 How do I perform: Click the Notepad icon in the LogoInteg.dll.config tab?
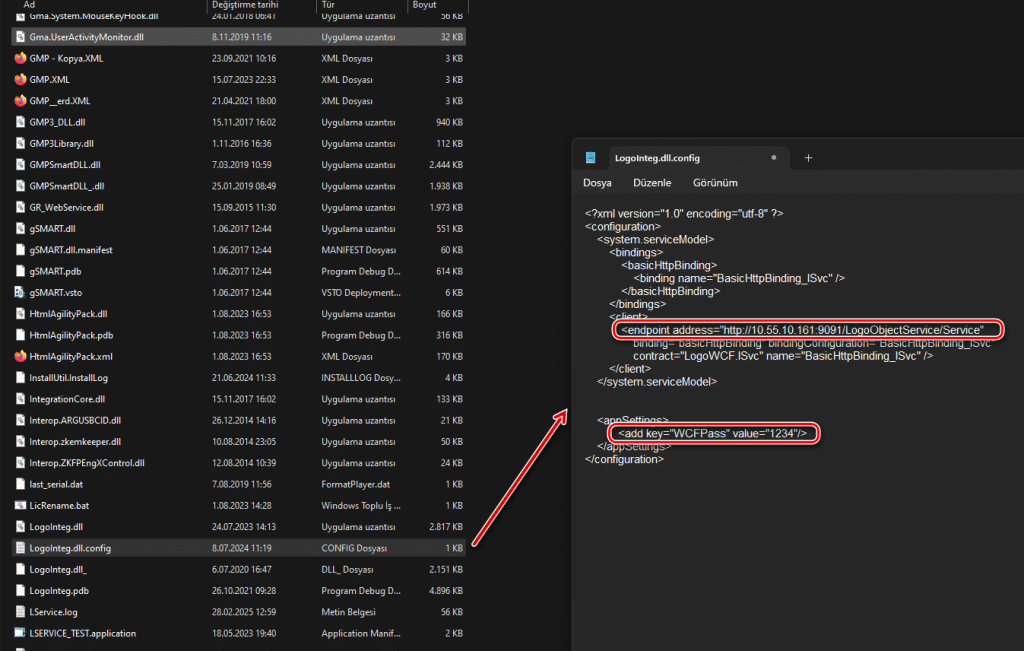coord(591,158)
